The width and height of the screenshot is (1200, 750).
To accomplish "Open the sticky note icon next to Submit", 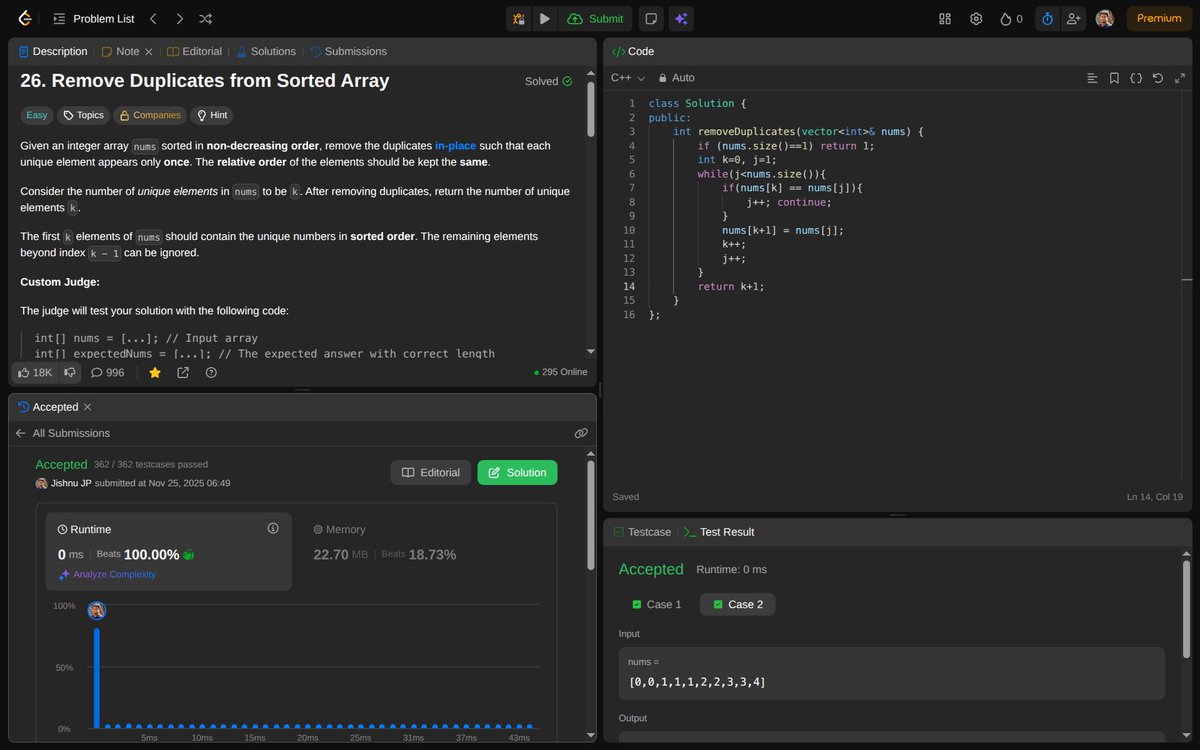I will (651, 18).
